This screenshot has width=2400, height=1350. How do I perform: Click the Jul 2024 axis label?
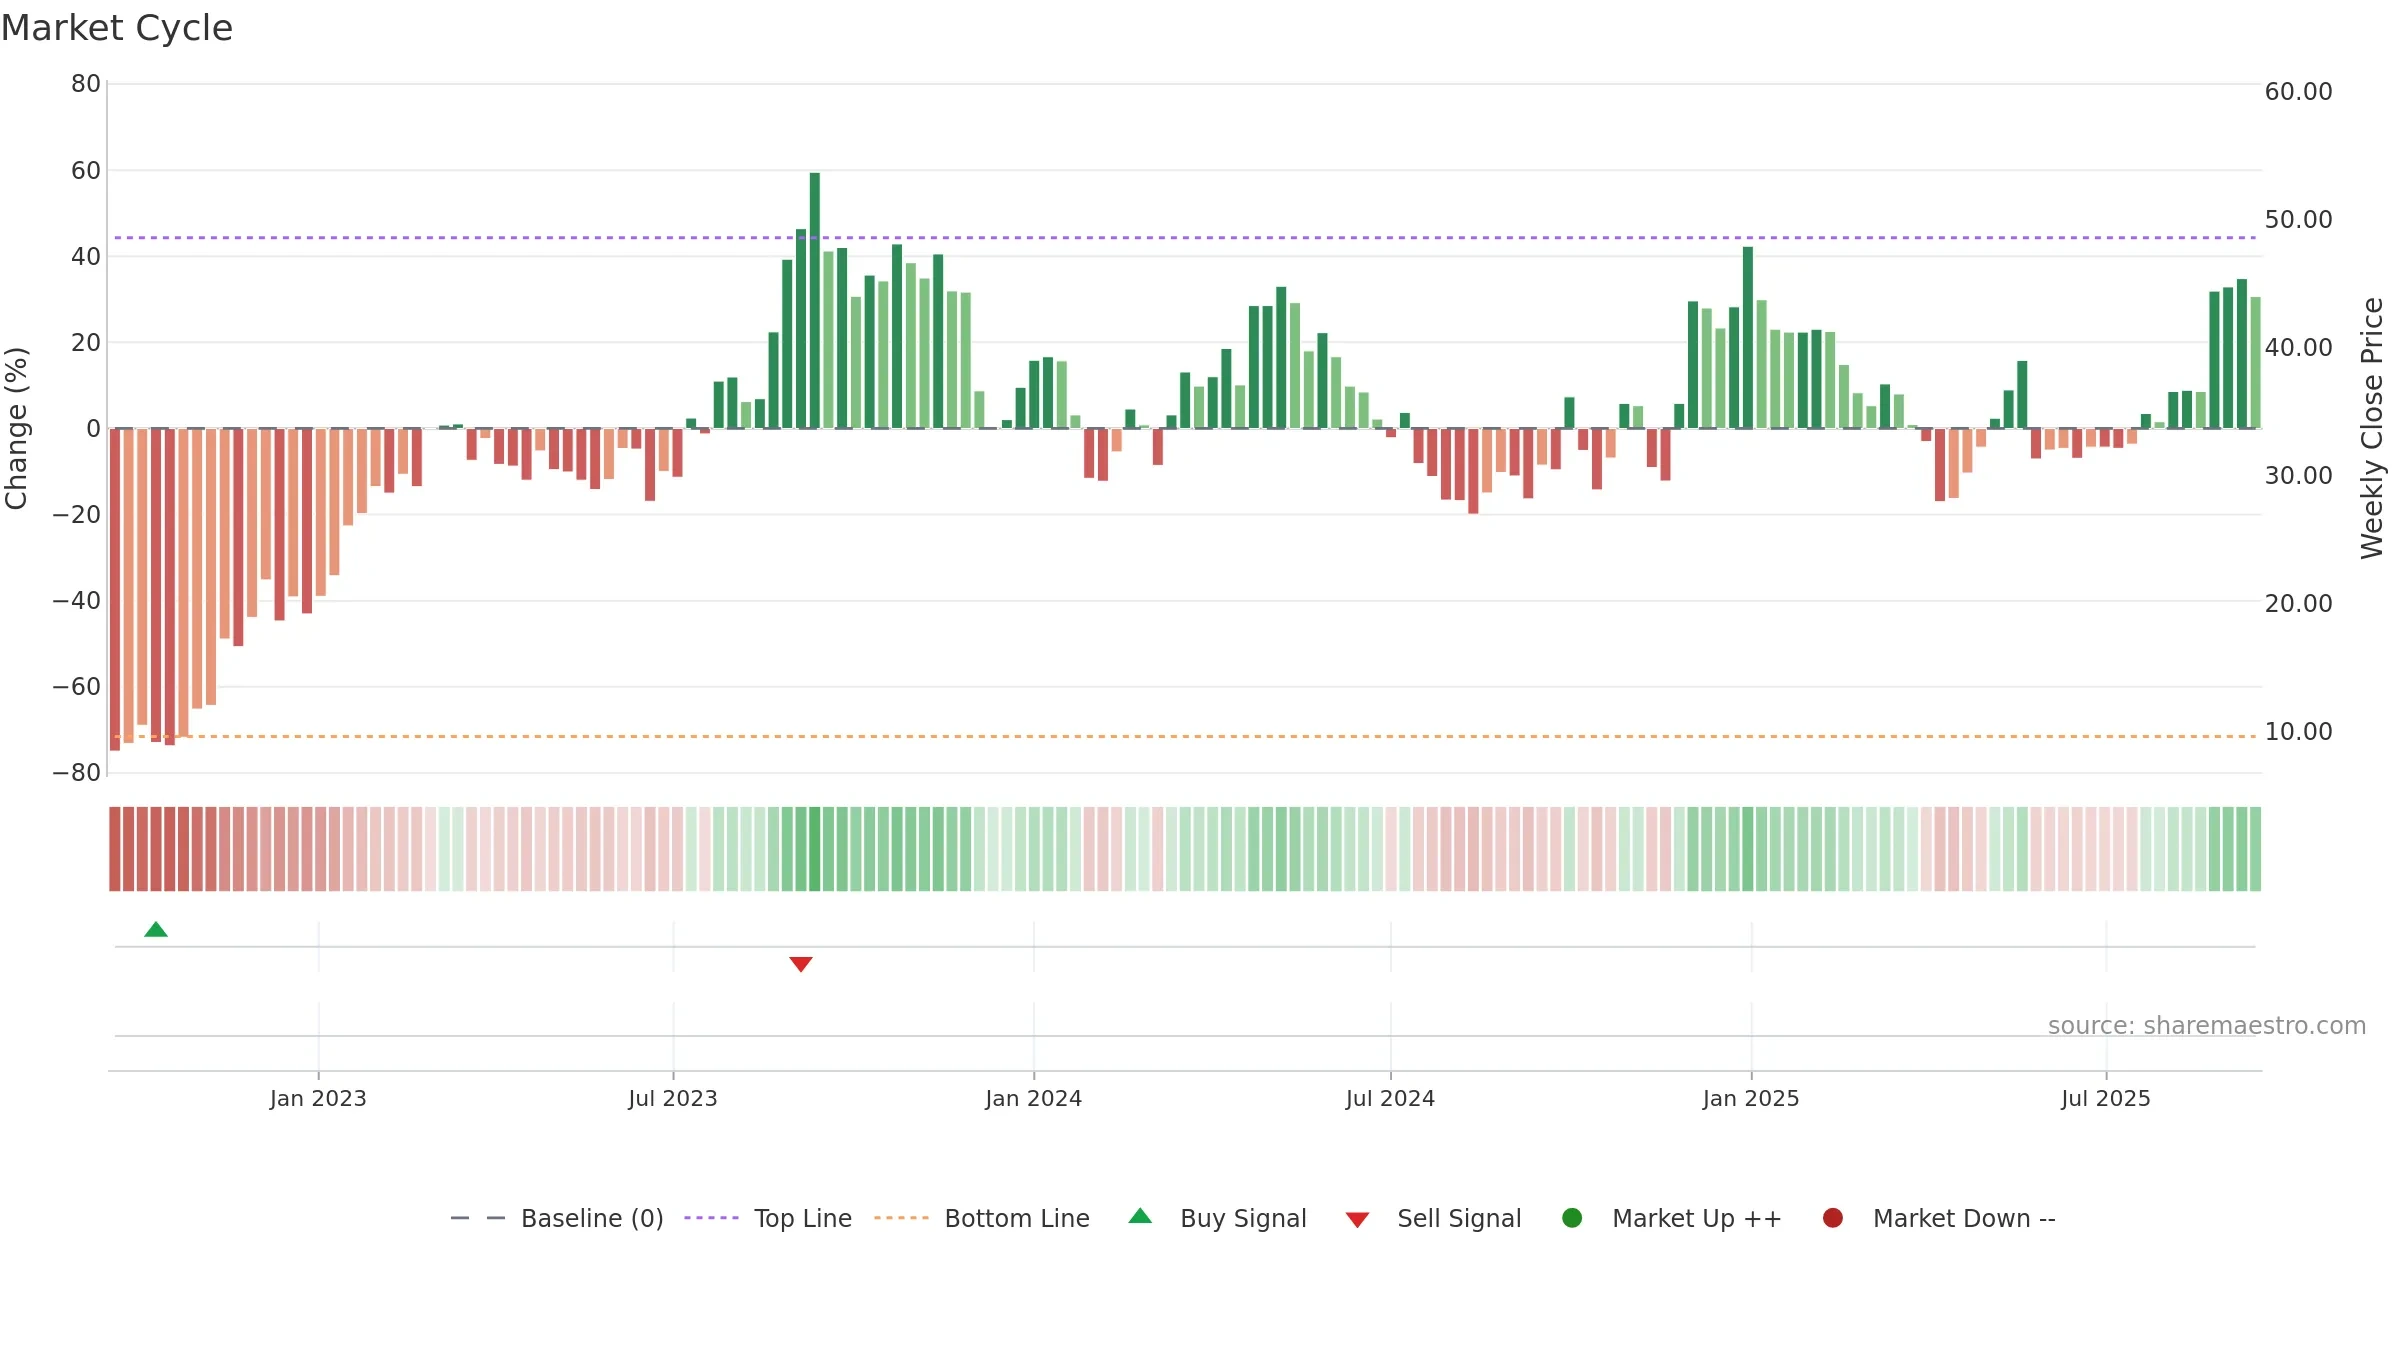(x=1391, y=1099)
